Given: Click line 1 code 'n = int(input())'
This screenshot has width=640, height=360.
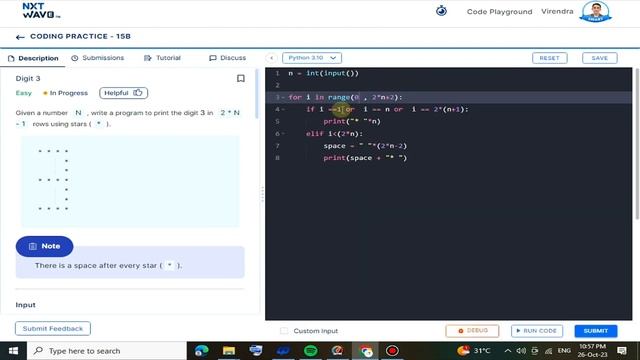Looking at the screenshot, I should [x=323, y=73].
